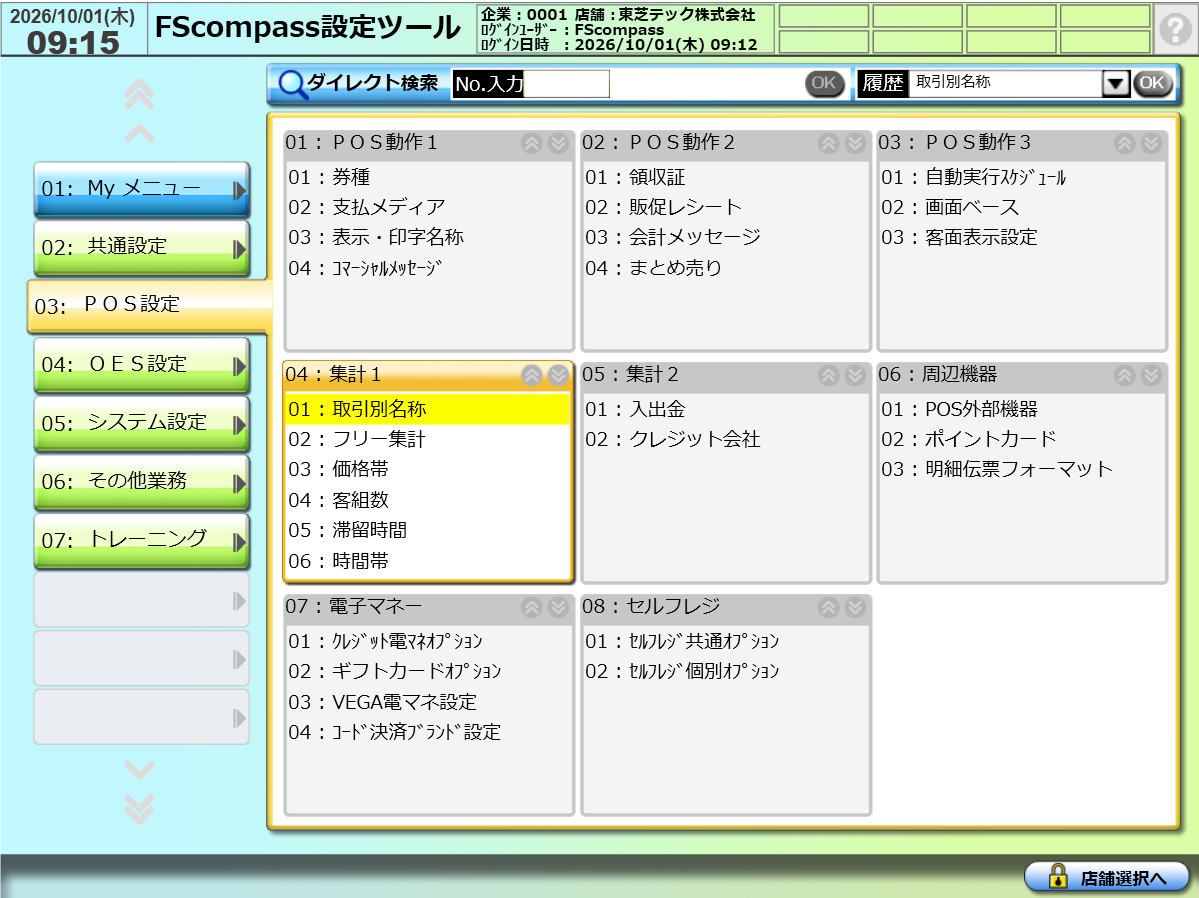This screenshot has height=898, width=1199.
Task: Click scroll-up icon in 集計1 panel
Action: tap(531, 375)
